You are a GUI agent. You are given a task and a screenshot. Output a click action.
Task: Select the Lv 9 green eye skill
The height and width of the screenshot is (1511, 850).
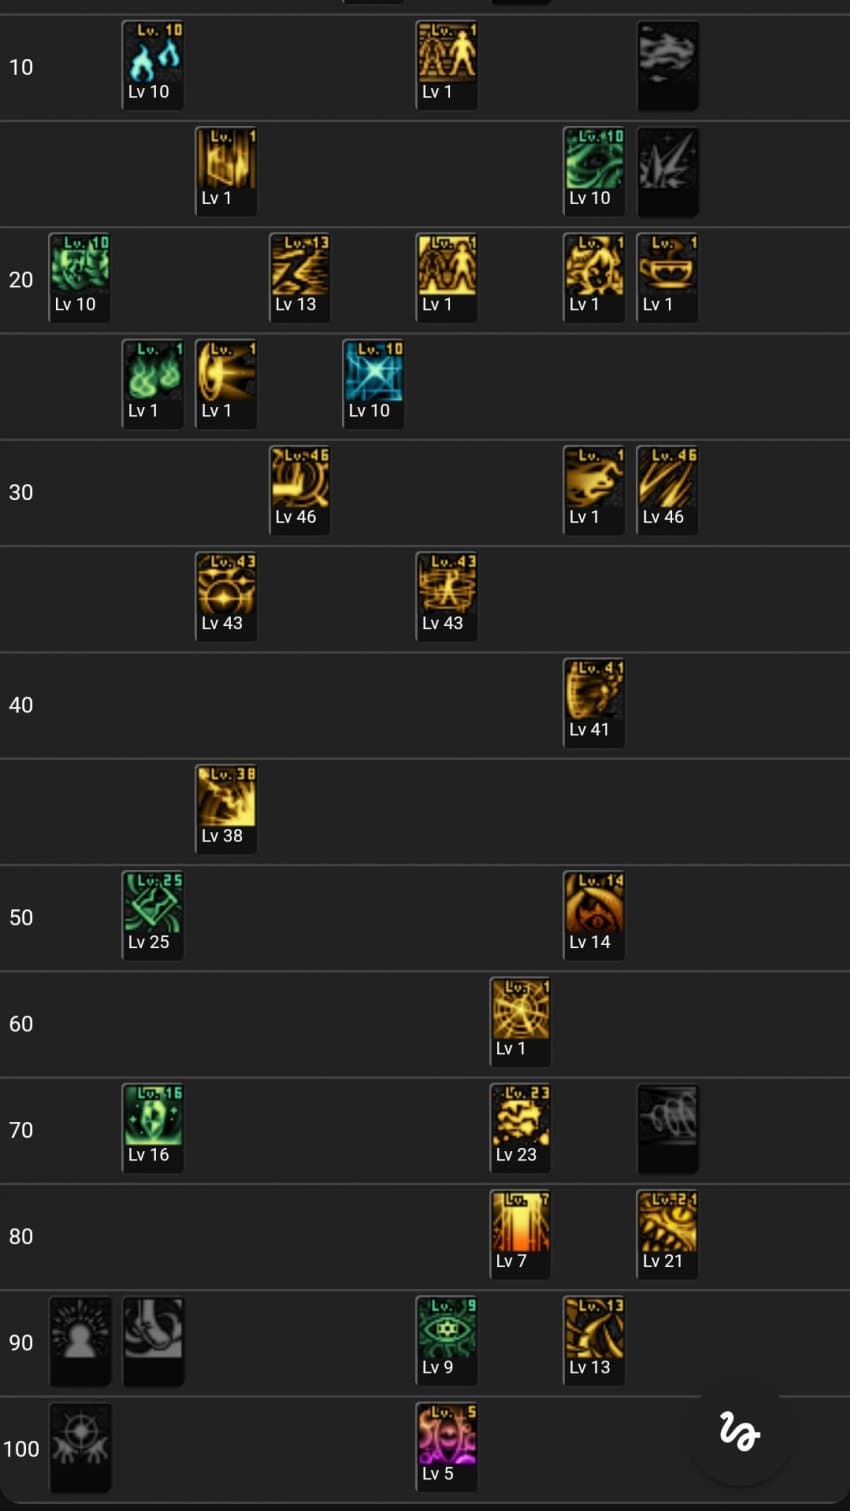446,1341
